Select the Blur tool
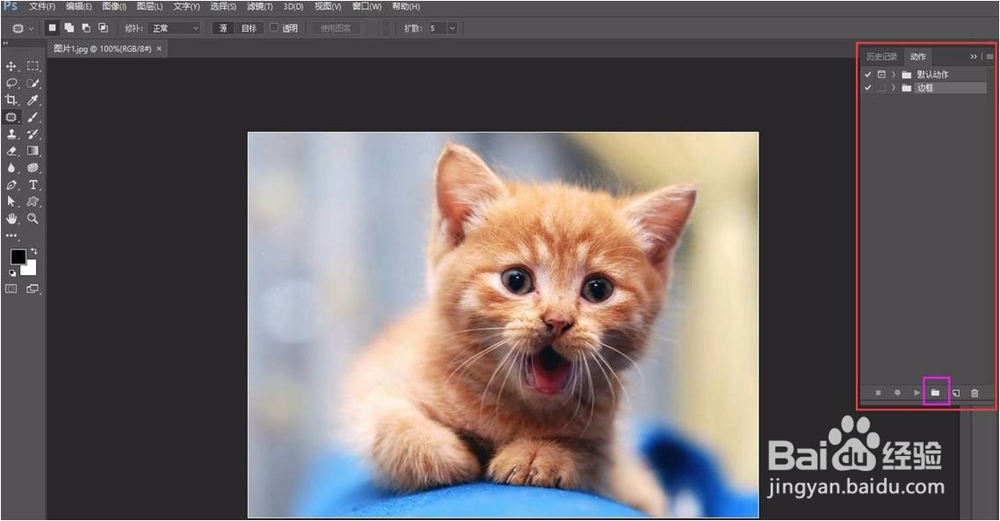 point(11,168)
